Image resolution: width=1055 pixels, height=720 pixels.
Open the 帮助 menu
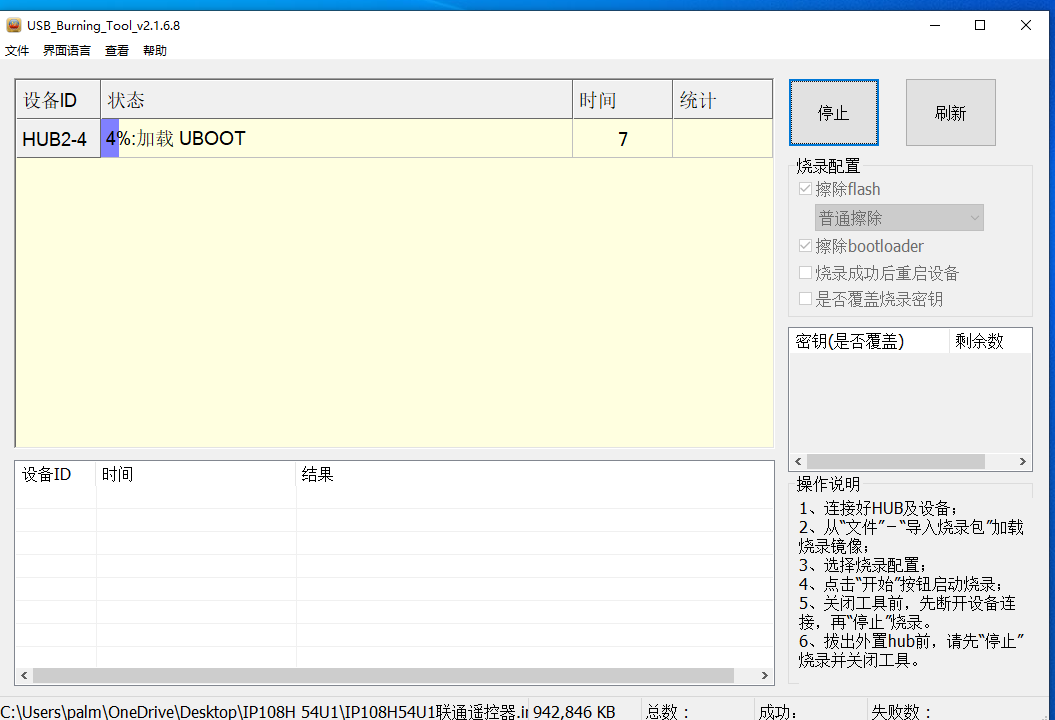(x=155, y=50)
